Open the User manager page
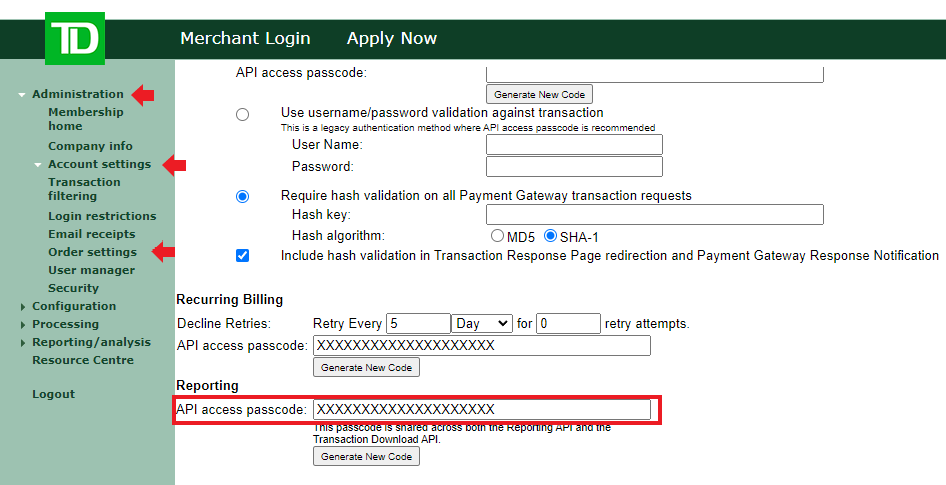 pyautogui.click(x=91, y=270)
